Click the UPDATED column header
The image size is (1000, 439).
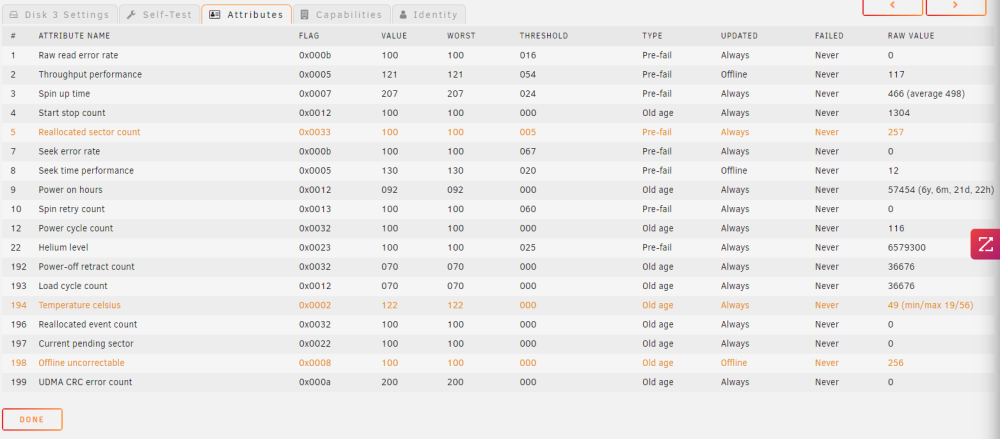point(739,36)
